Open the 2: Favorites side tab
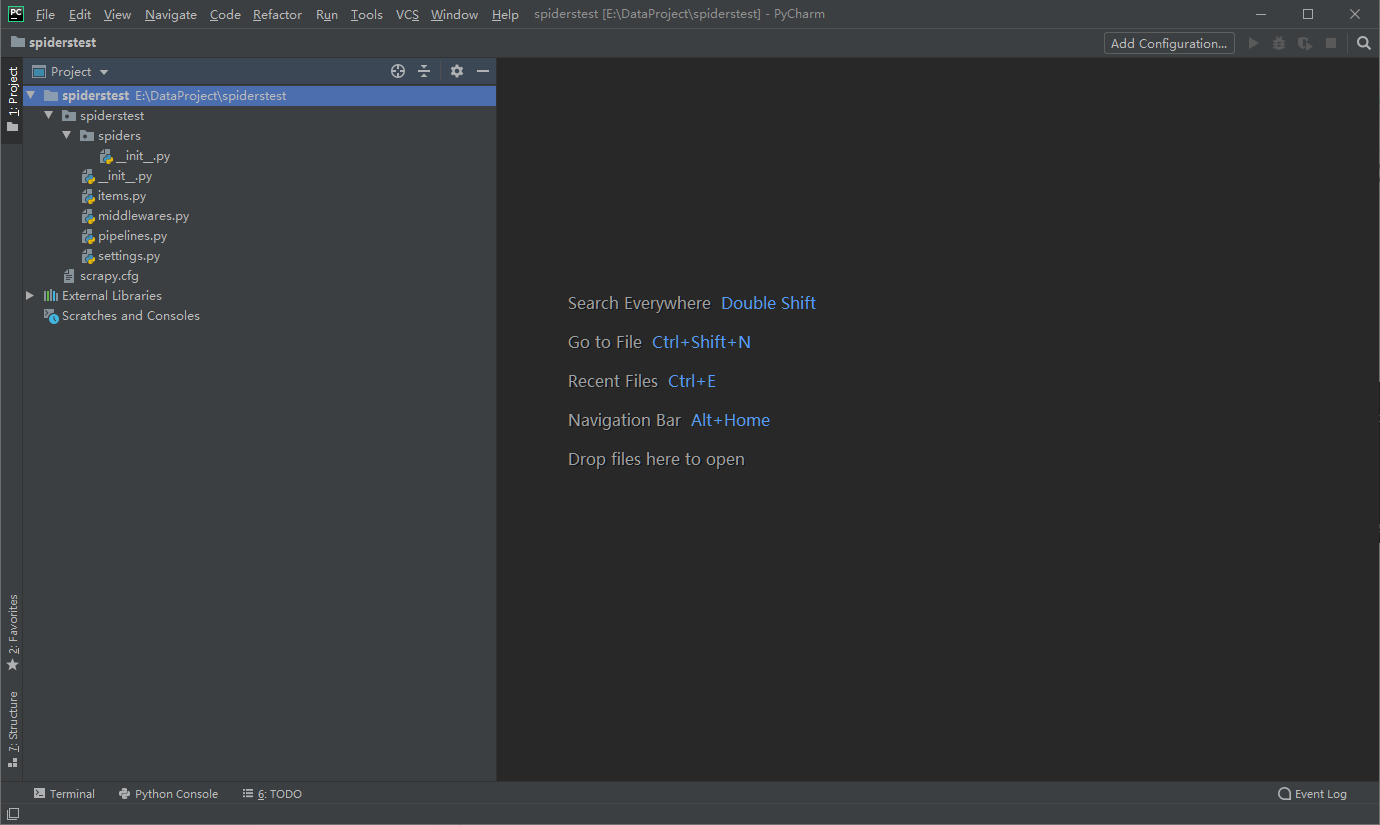The width and height of the screenshot is (1380, 825). pyautogui.click(x=12, y=633)
